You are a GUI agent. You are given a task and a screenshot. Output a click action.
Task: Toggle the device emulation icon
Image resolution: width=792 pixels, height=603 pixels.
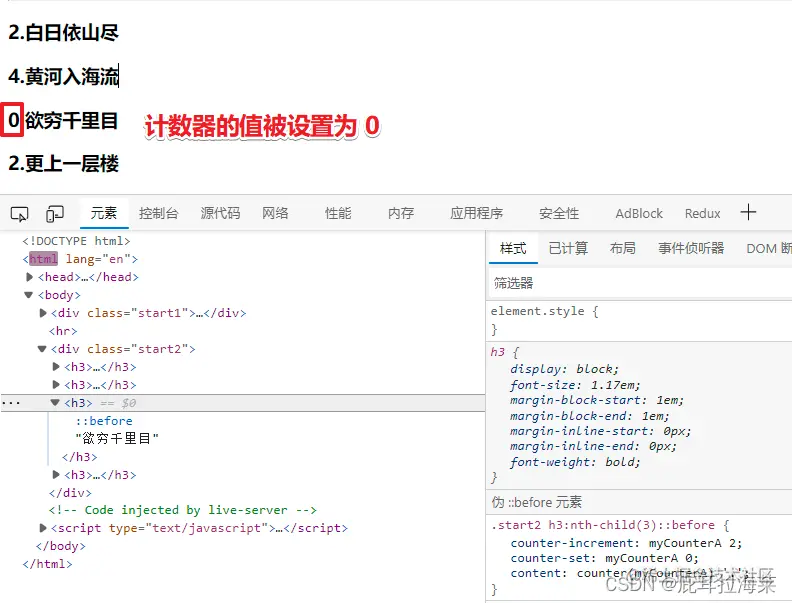tap(55, 214)
